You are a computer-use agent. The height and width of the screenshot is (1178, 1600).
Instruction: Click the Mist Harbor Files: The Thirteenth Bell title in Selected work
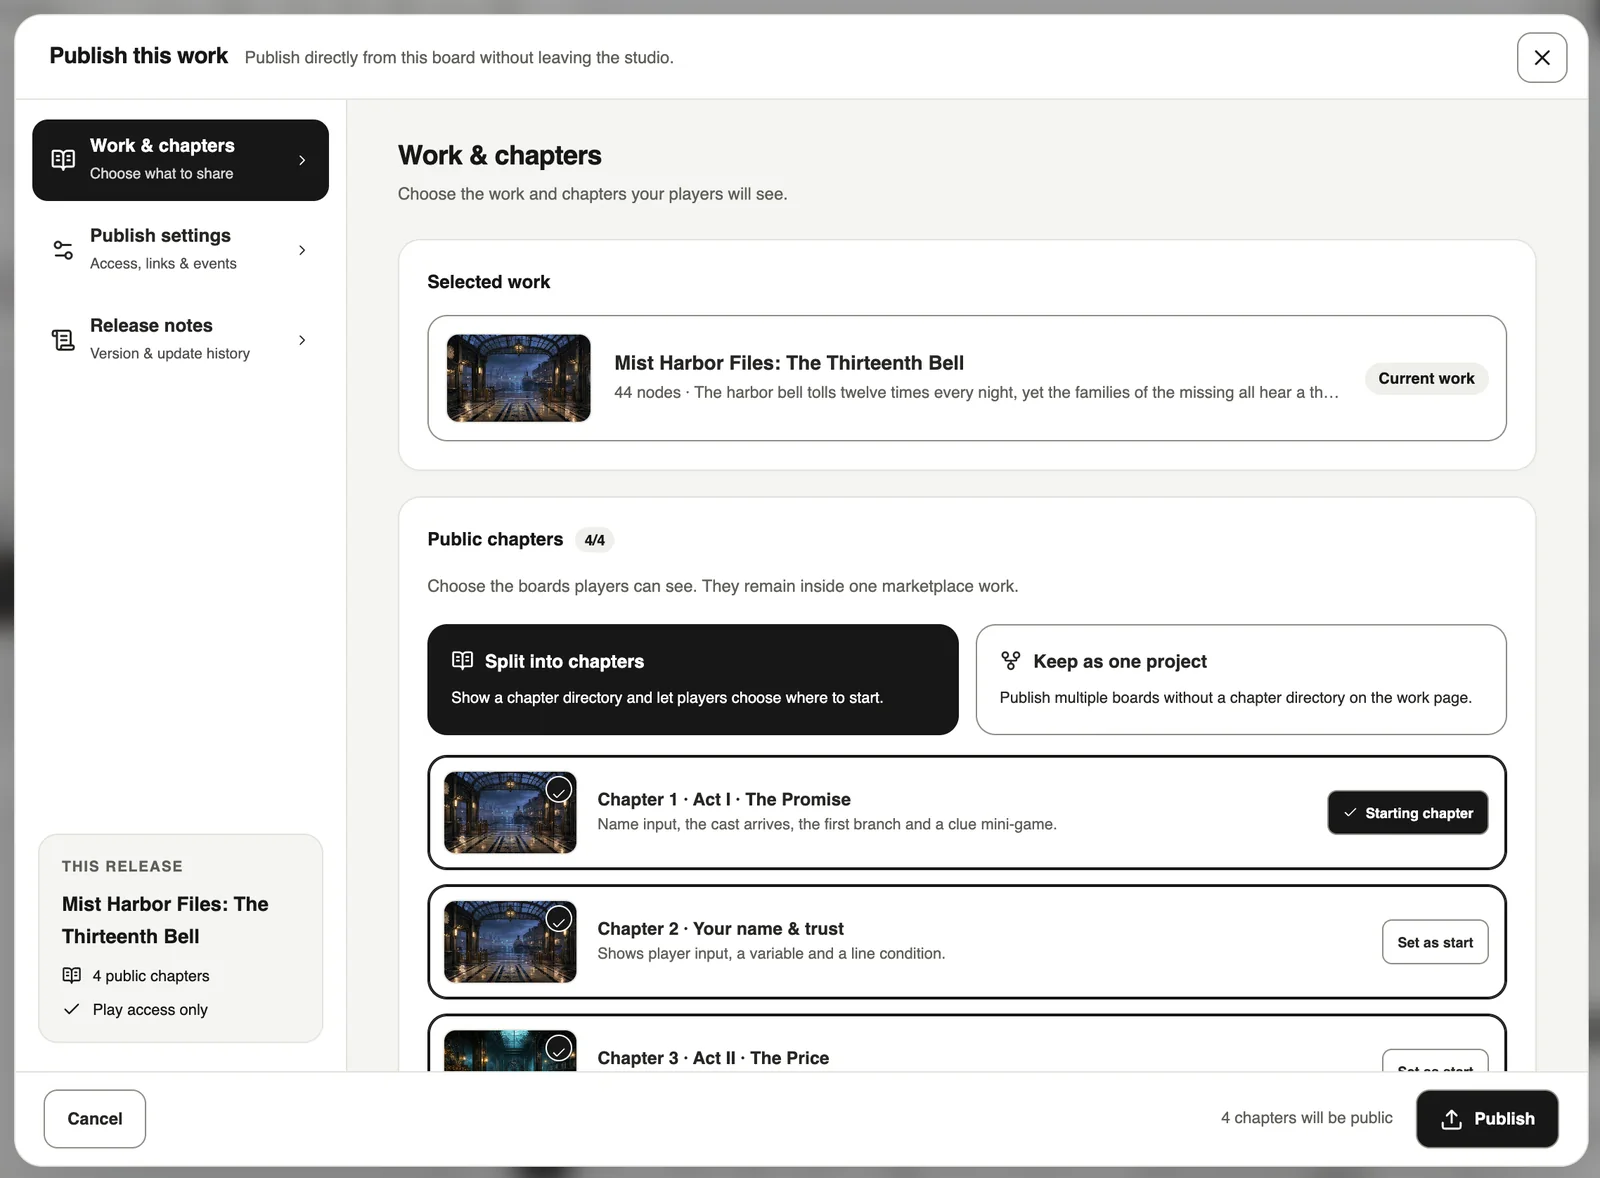tap(789, 363)
